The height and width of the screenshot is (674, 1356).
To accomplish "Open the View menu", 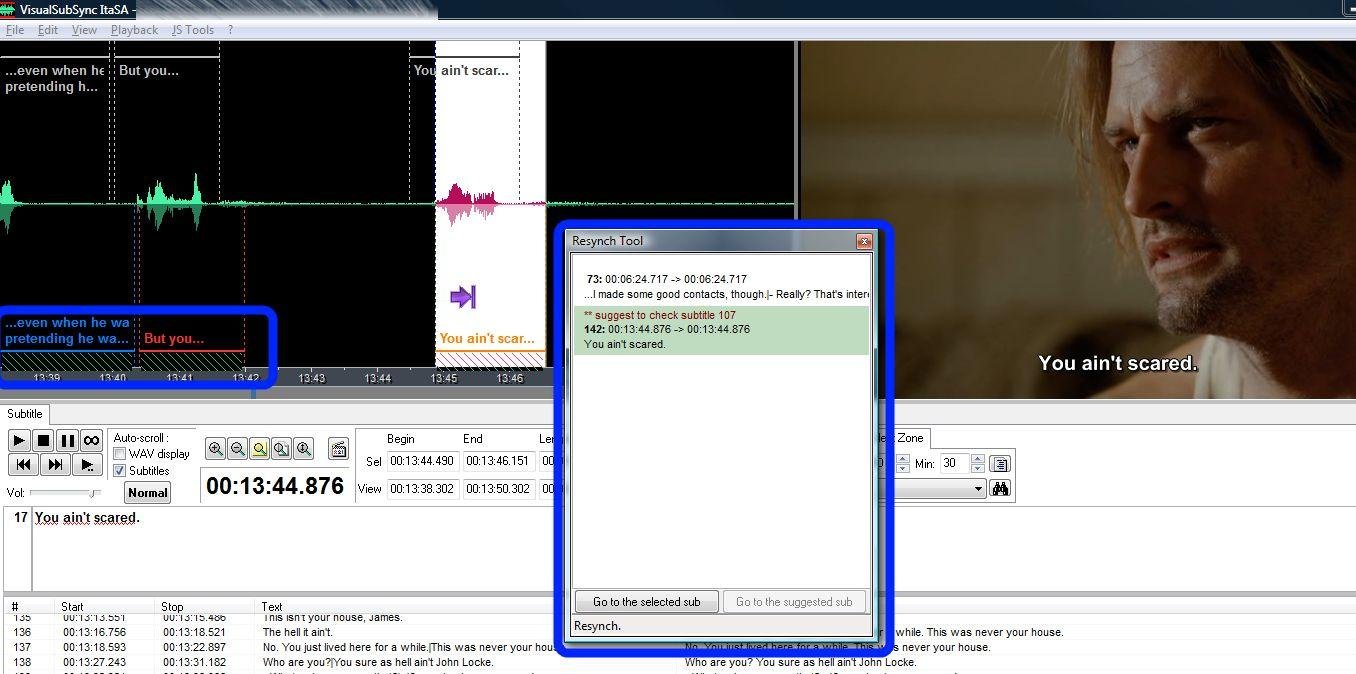I will (x=84, y=30).
